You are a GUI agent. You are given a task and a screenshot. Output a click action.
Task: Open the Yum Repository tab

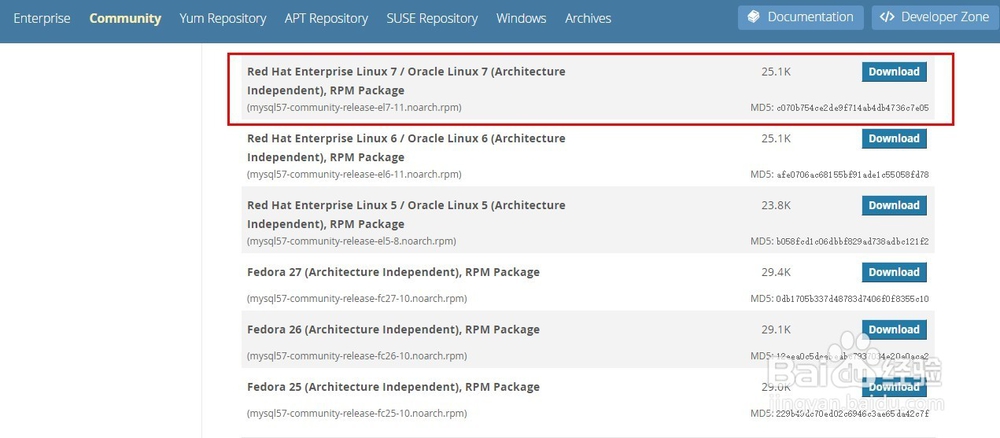click(223, 18)
